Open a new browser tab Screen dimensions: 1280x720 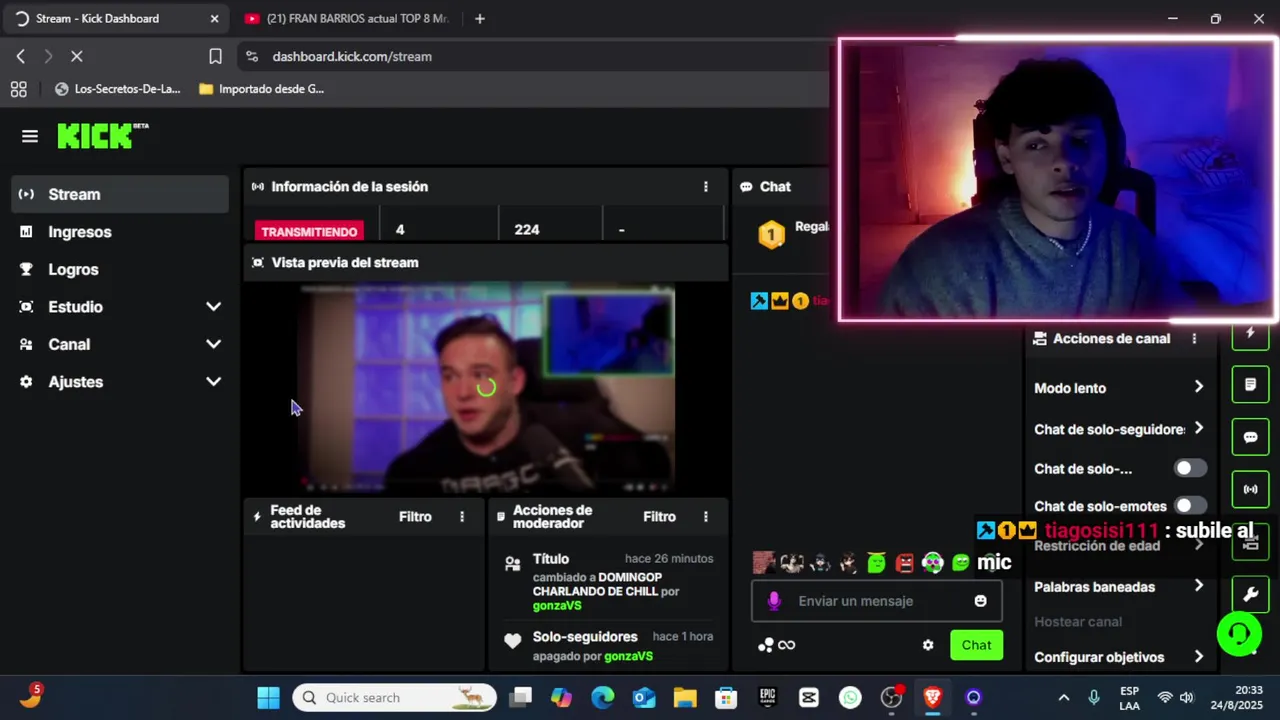pos(480,18)
